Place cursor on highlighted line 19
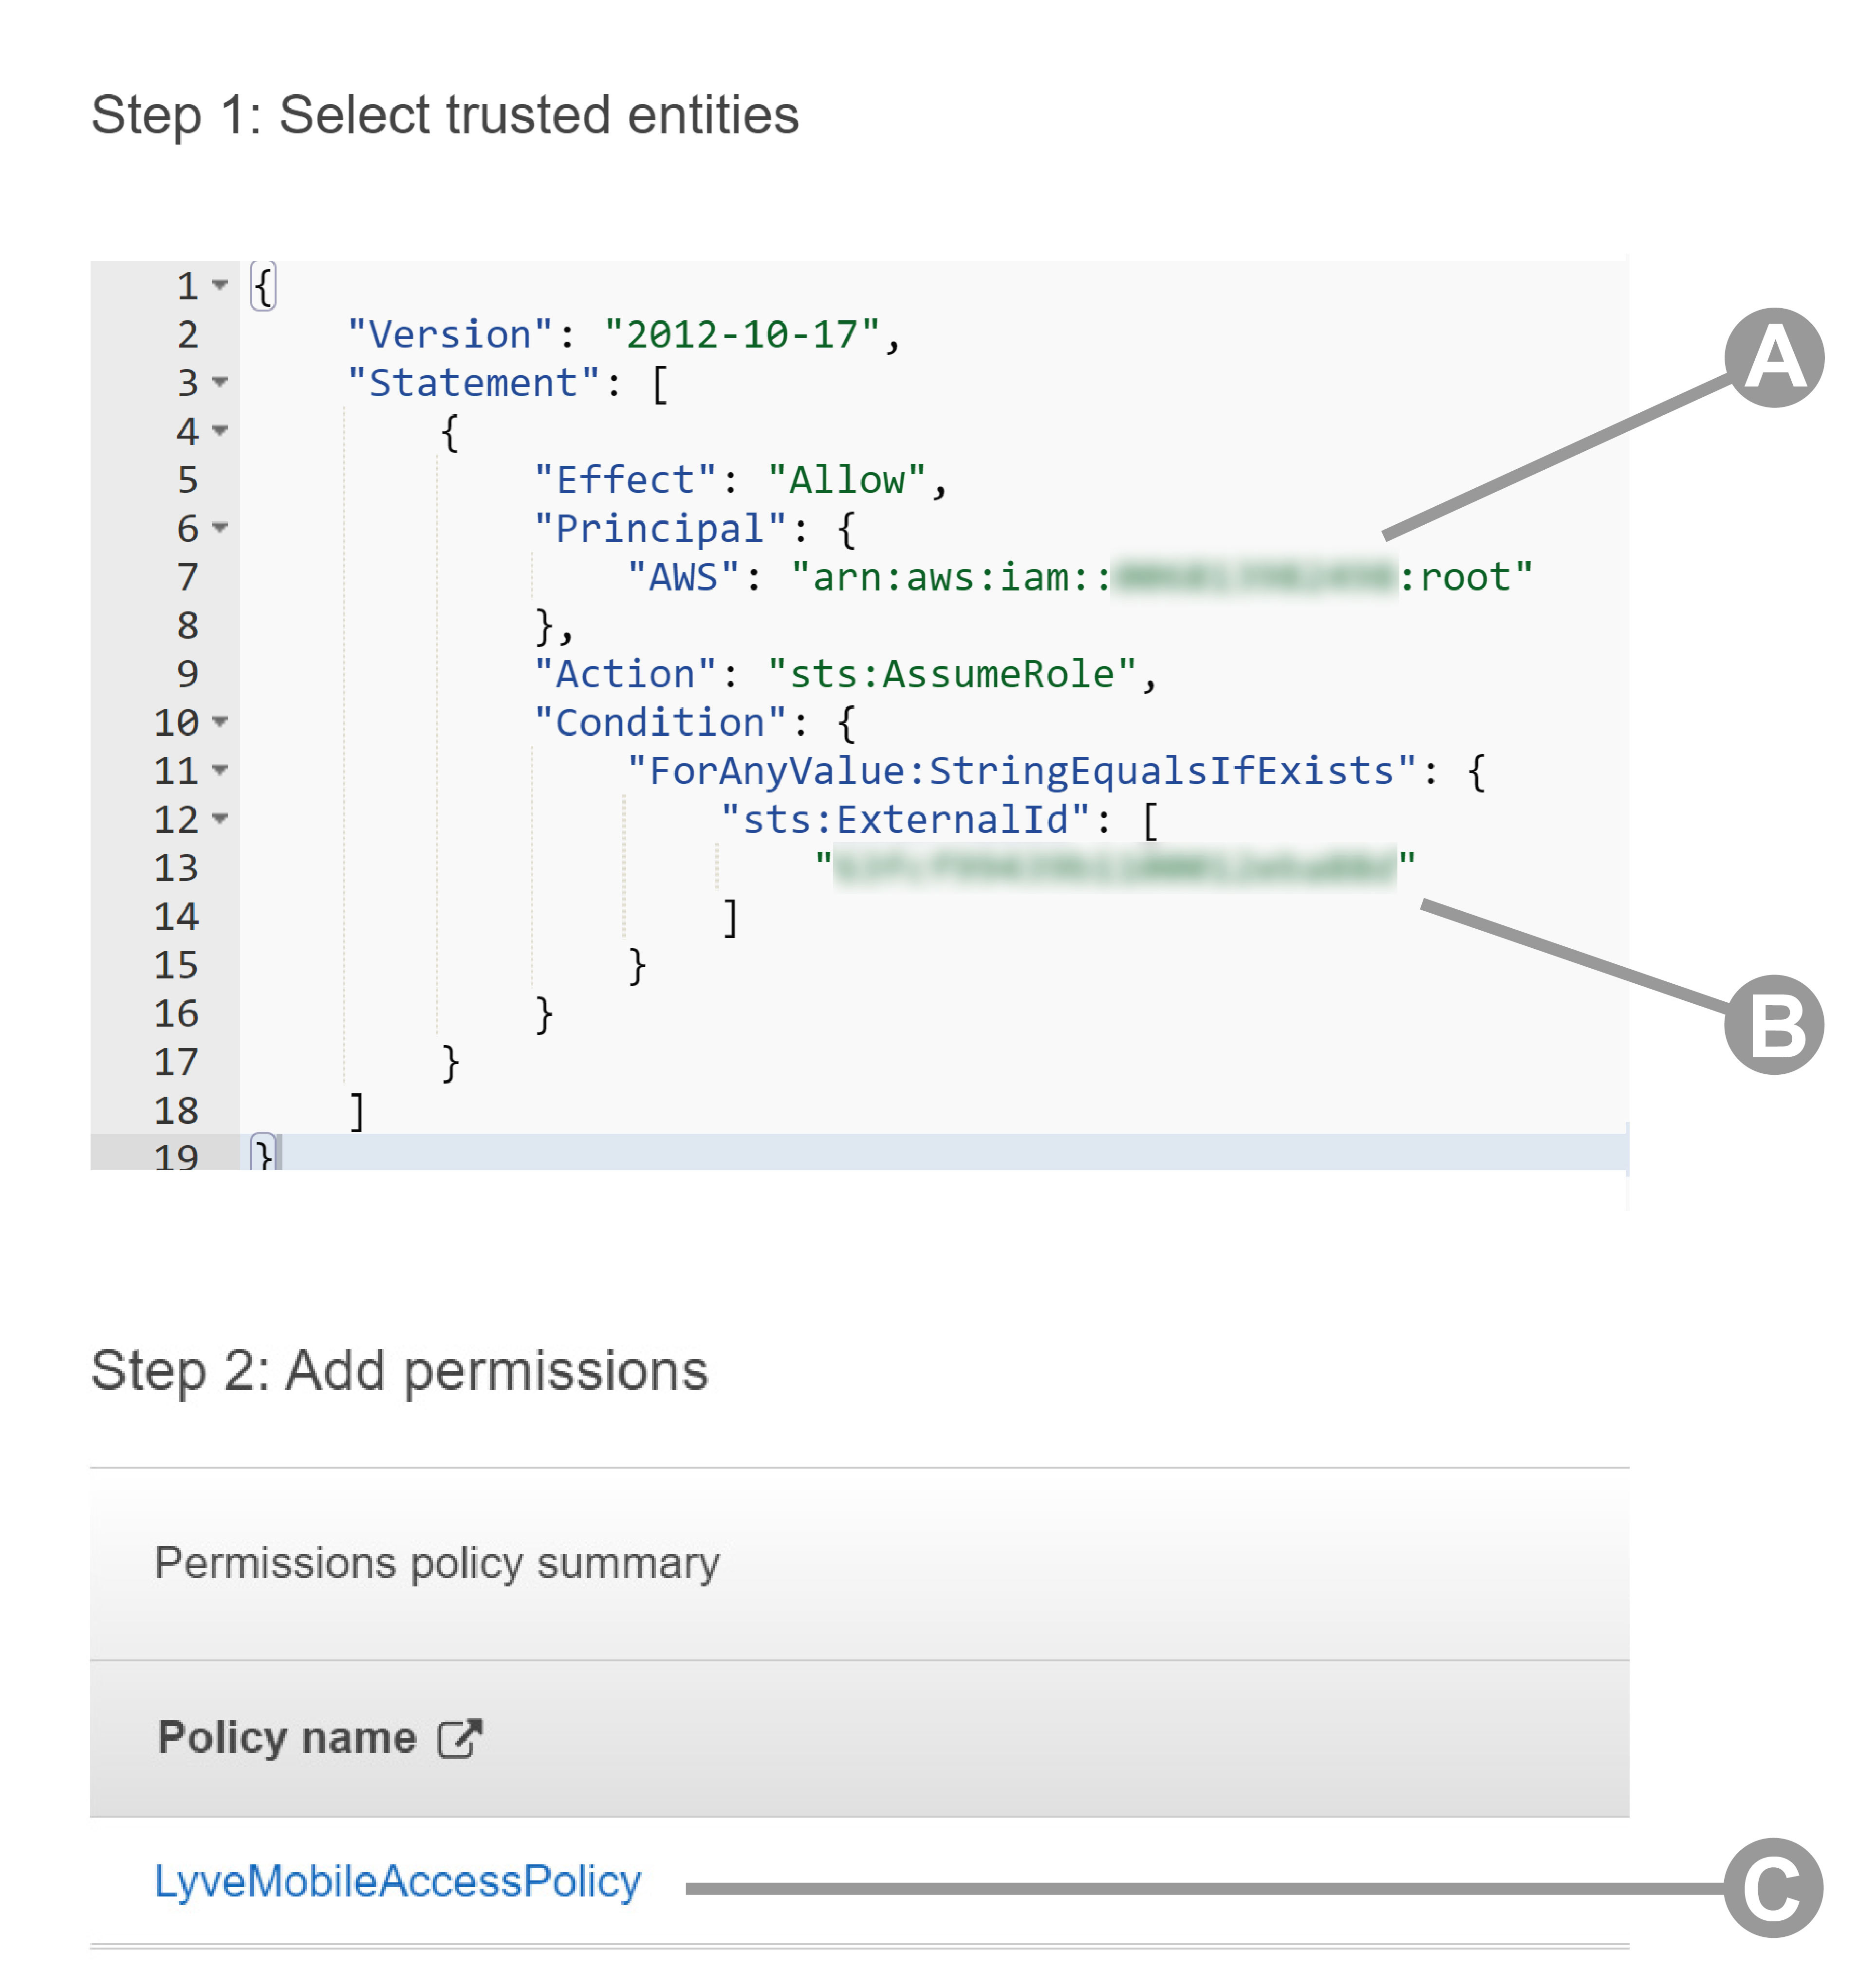The width and height of the screenshot is (1858, 1988). pos(900,1153)
